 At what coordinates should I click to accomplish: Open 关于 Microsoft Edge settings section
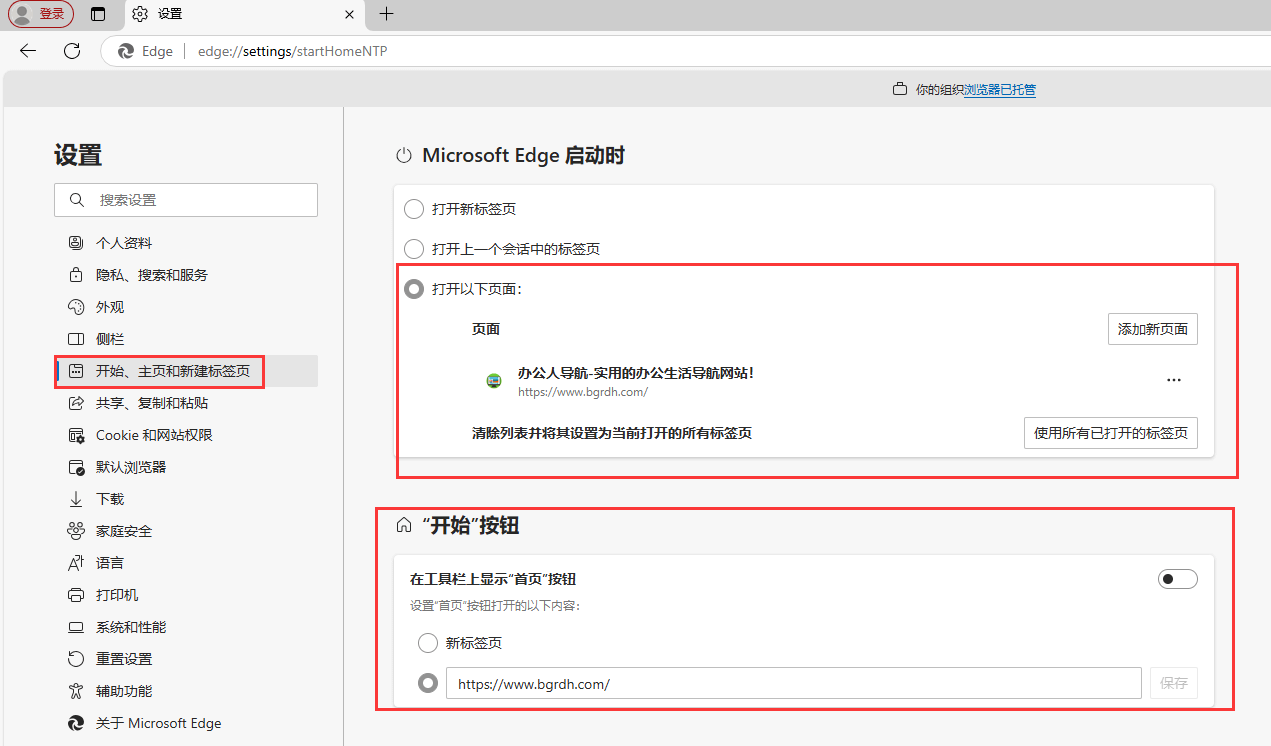186,723
